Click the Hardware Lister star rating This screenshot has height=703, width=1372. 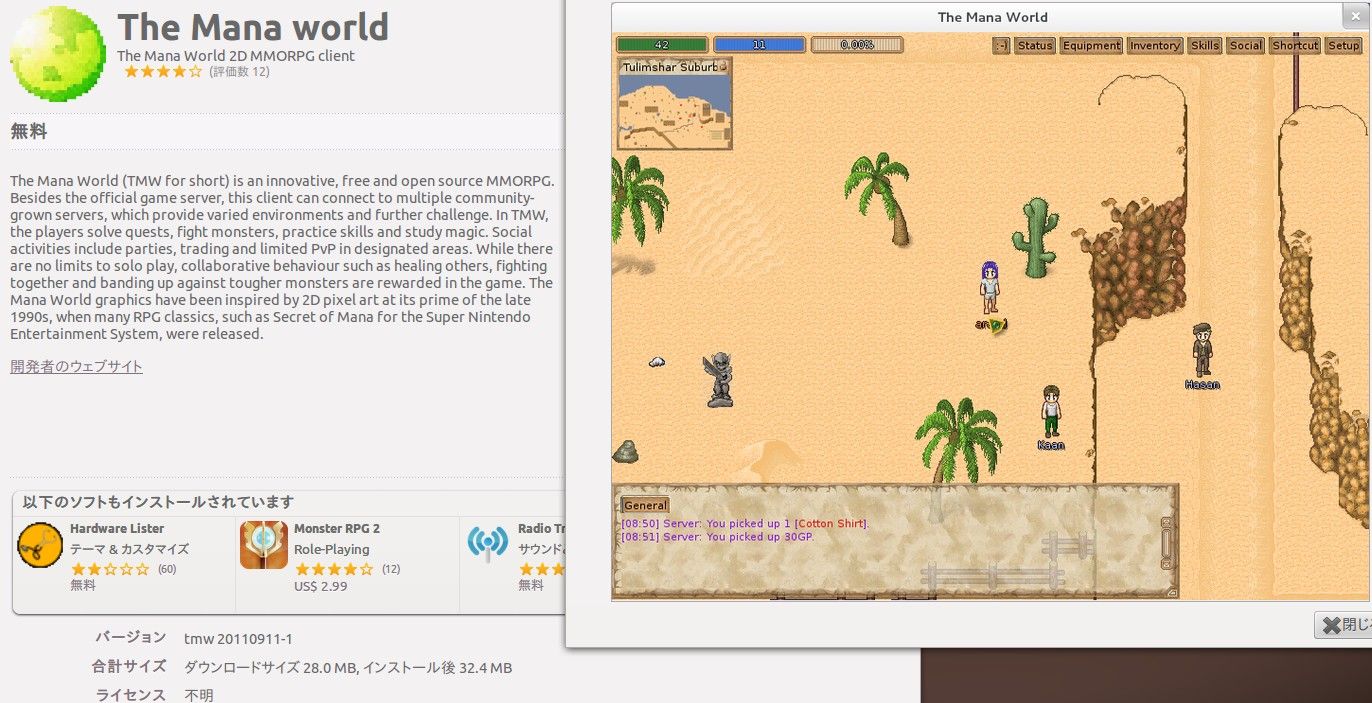click(110, 569)
